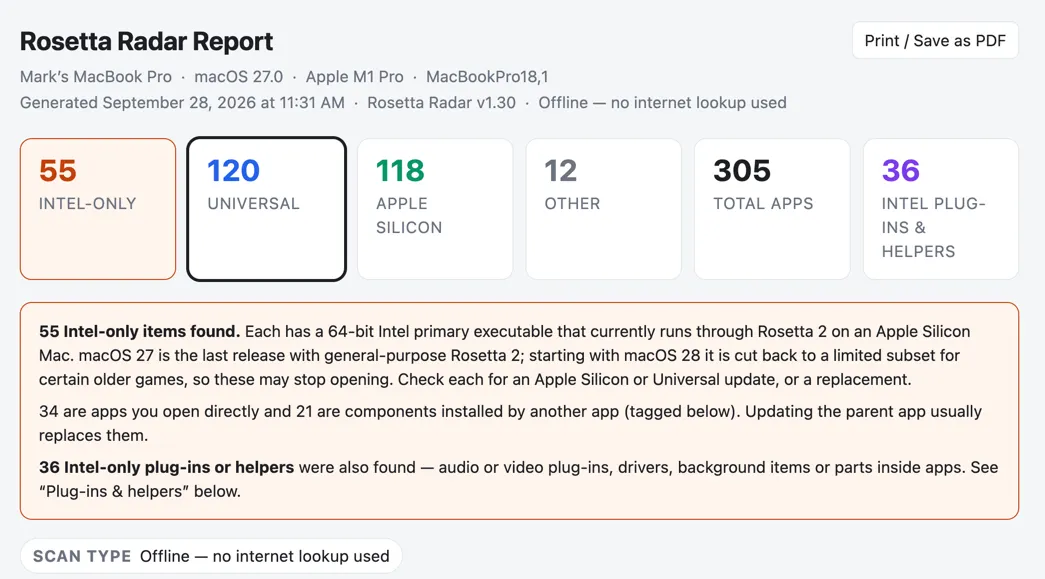Select the 55 Intel-Only summary card
This screenshot has width=1045, height=579.
98,209
